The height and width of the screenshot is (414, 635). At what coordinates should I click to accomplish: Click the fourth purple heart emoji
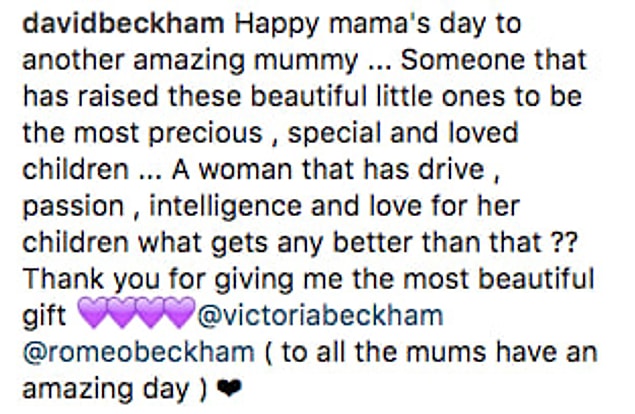[179, 312]
